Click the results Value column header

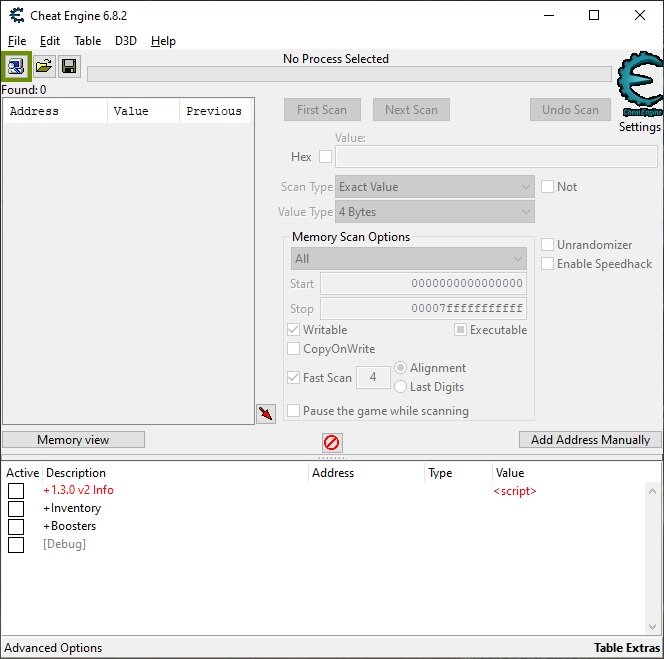(144, 111)
